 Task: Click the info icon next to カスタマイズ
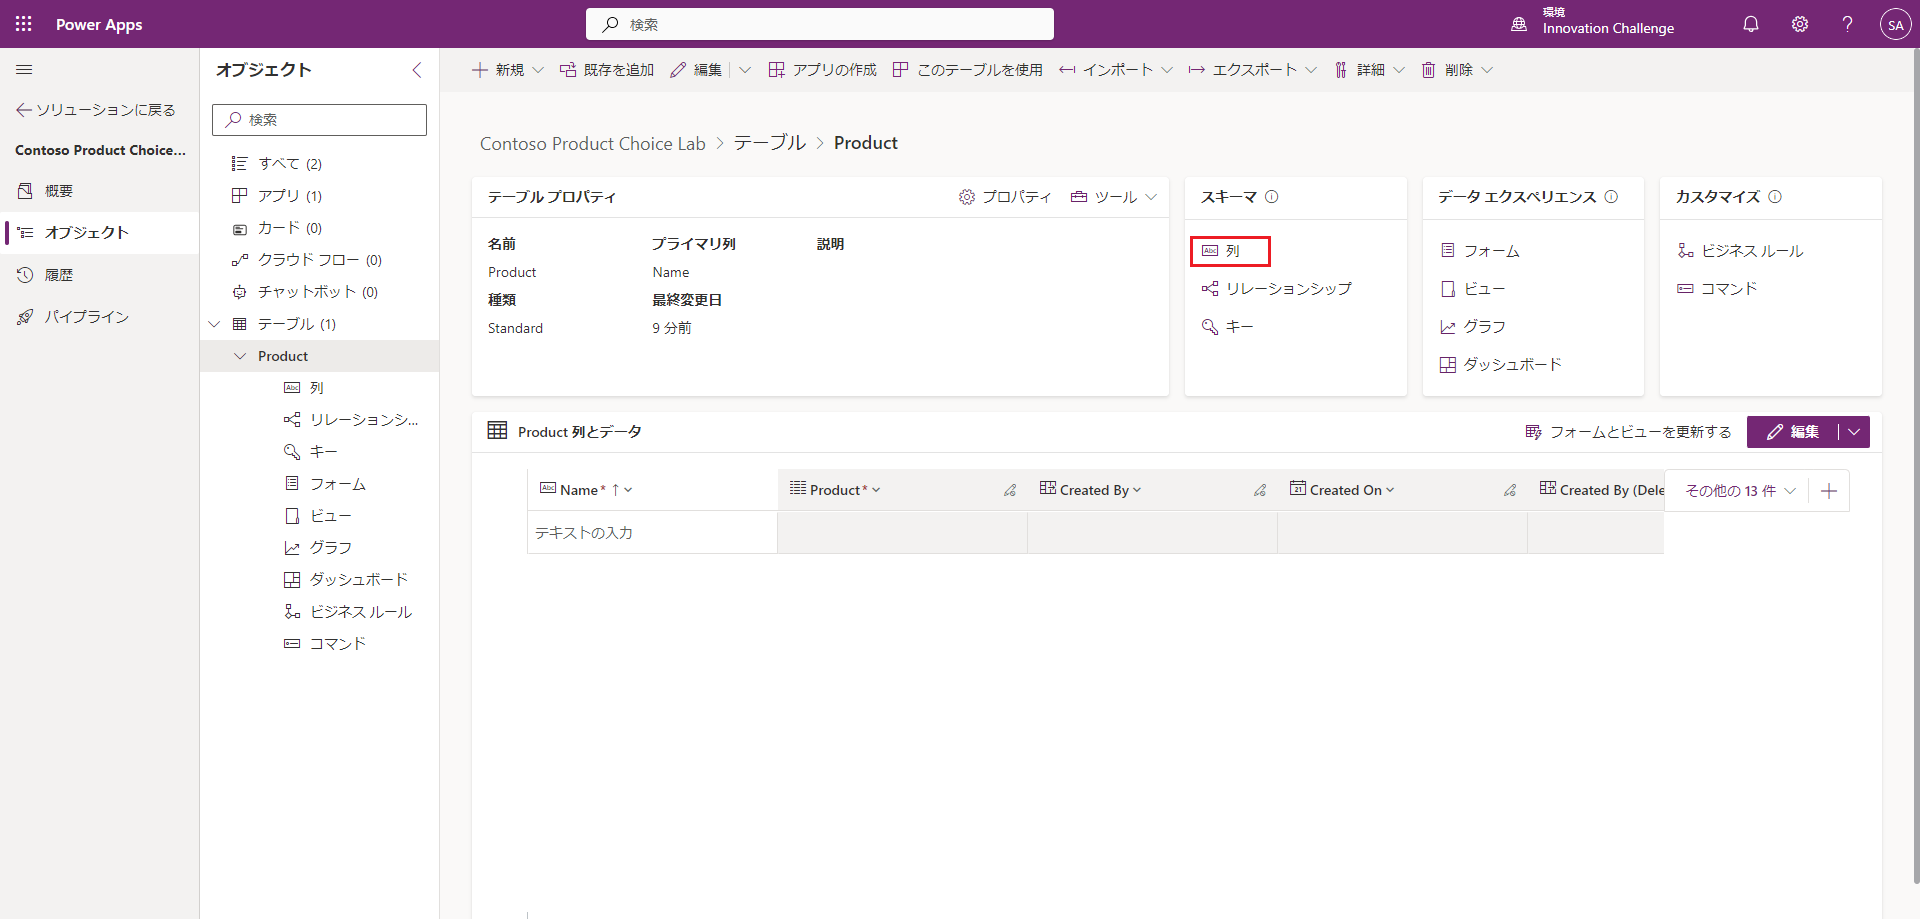1775,197
